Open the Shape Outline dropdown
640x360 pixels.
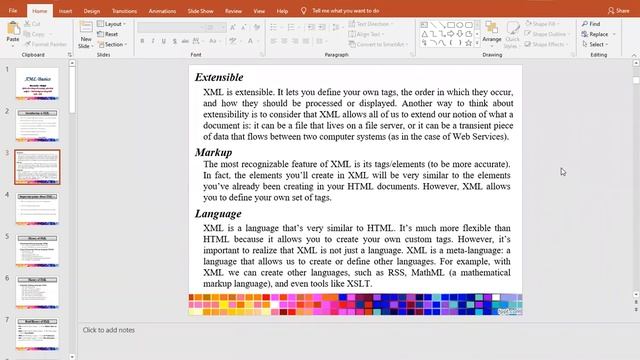[x=547, y=34]
